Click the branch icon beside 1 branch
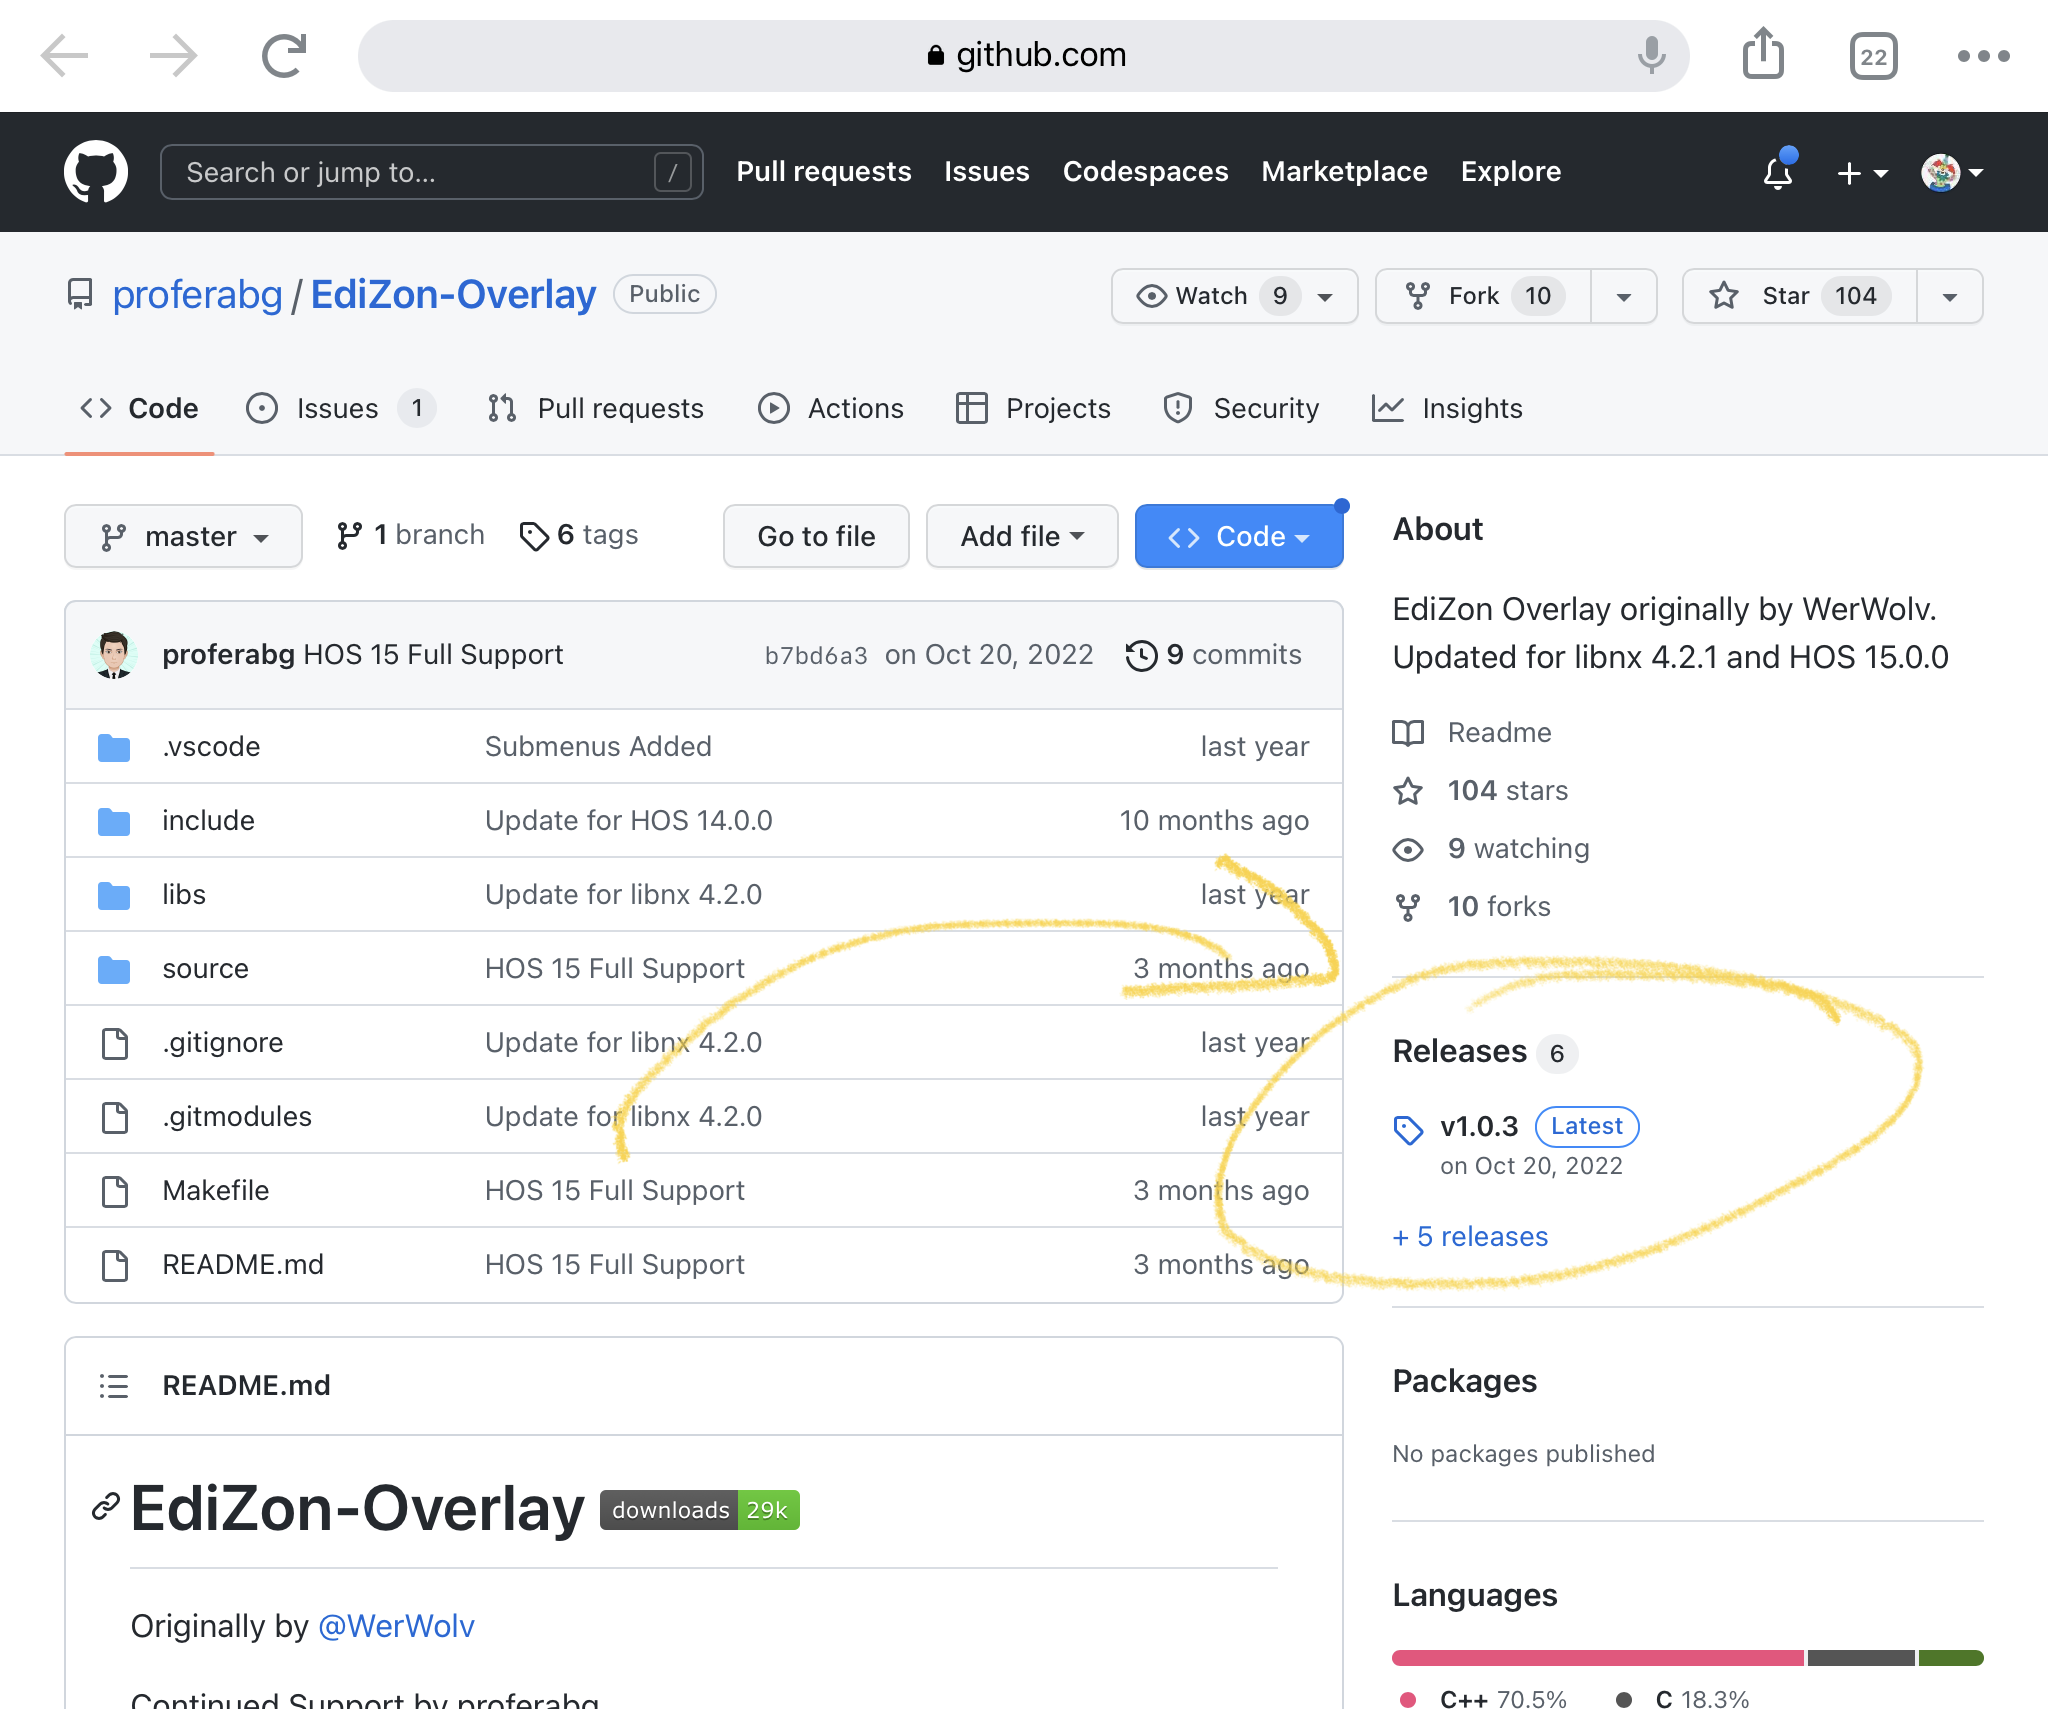This screenshot has height=1709, width=2048. pos(349,536)
